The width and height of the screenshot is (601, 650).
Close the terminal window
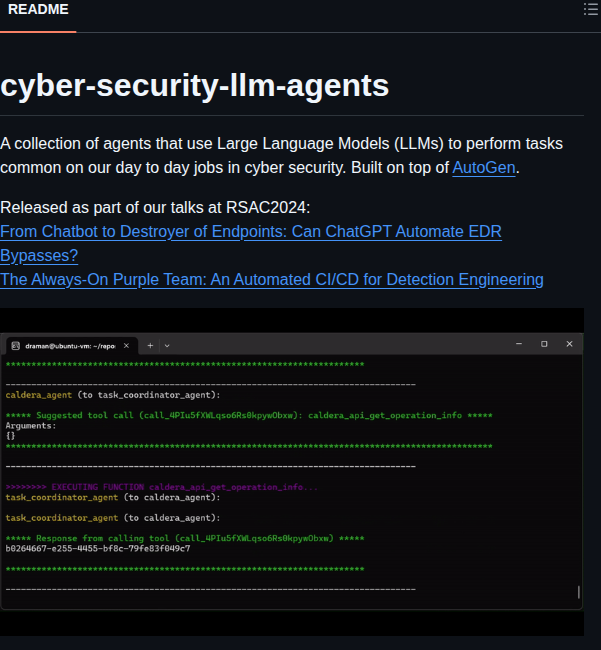[x=569, y=344]
